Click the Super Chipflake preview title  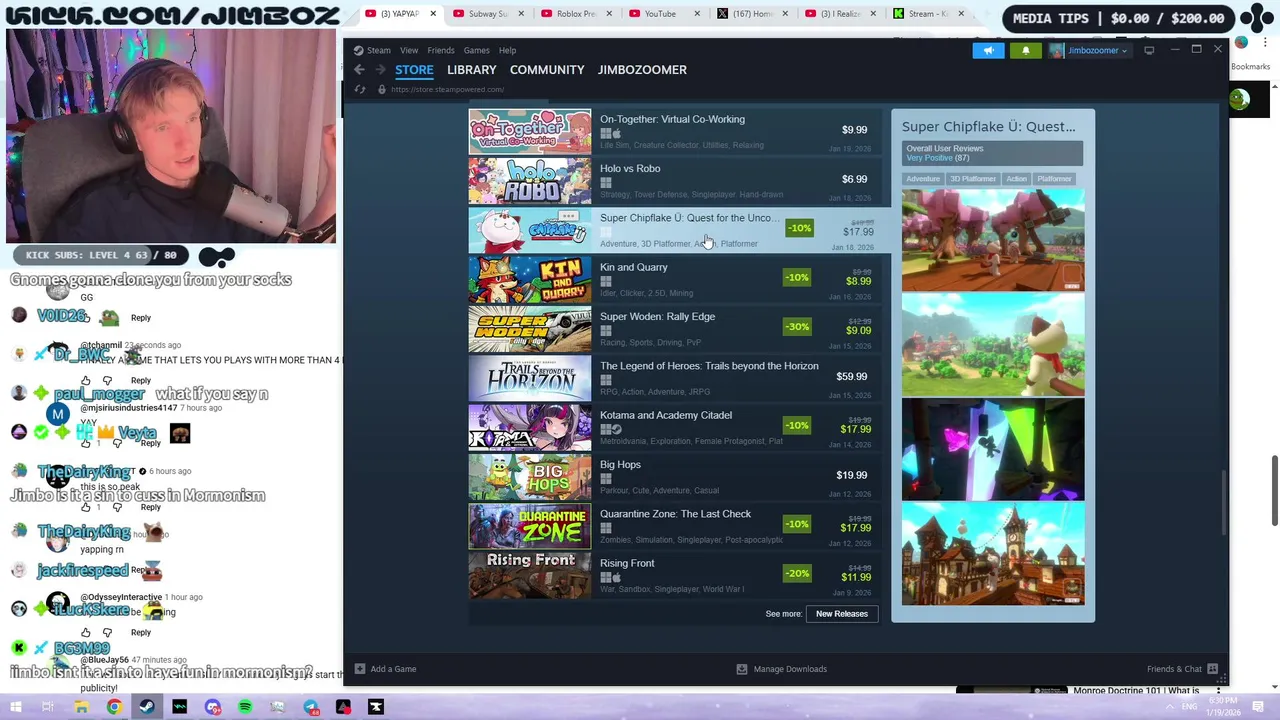click(989, 127)
